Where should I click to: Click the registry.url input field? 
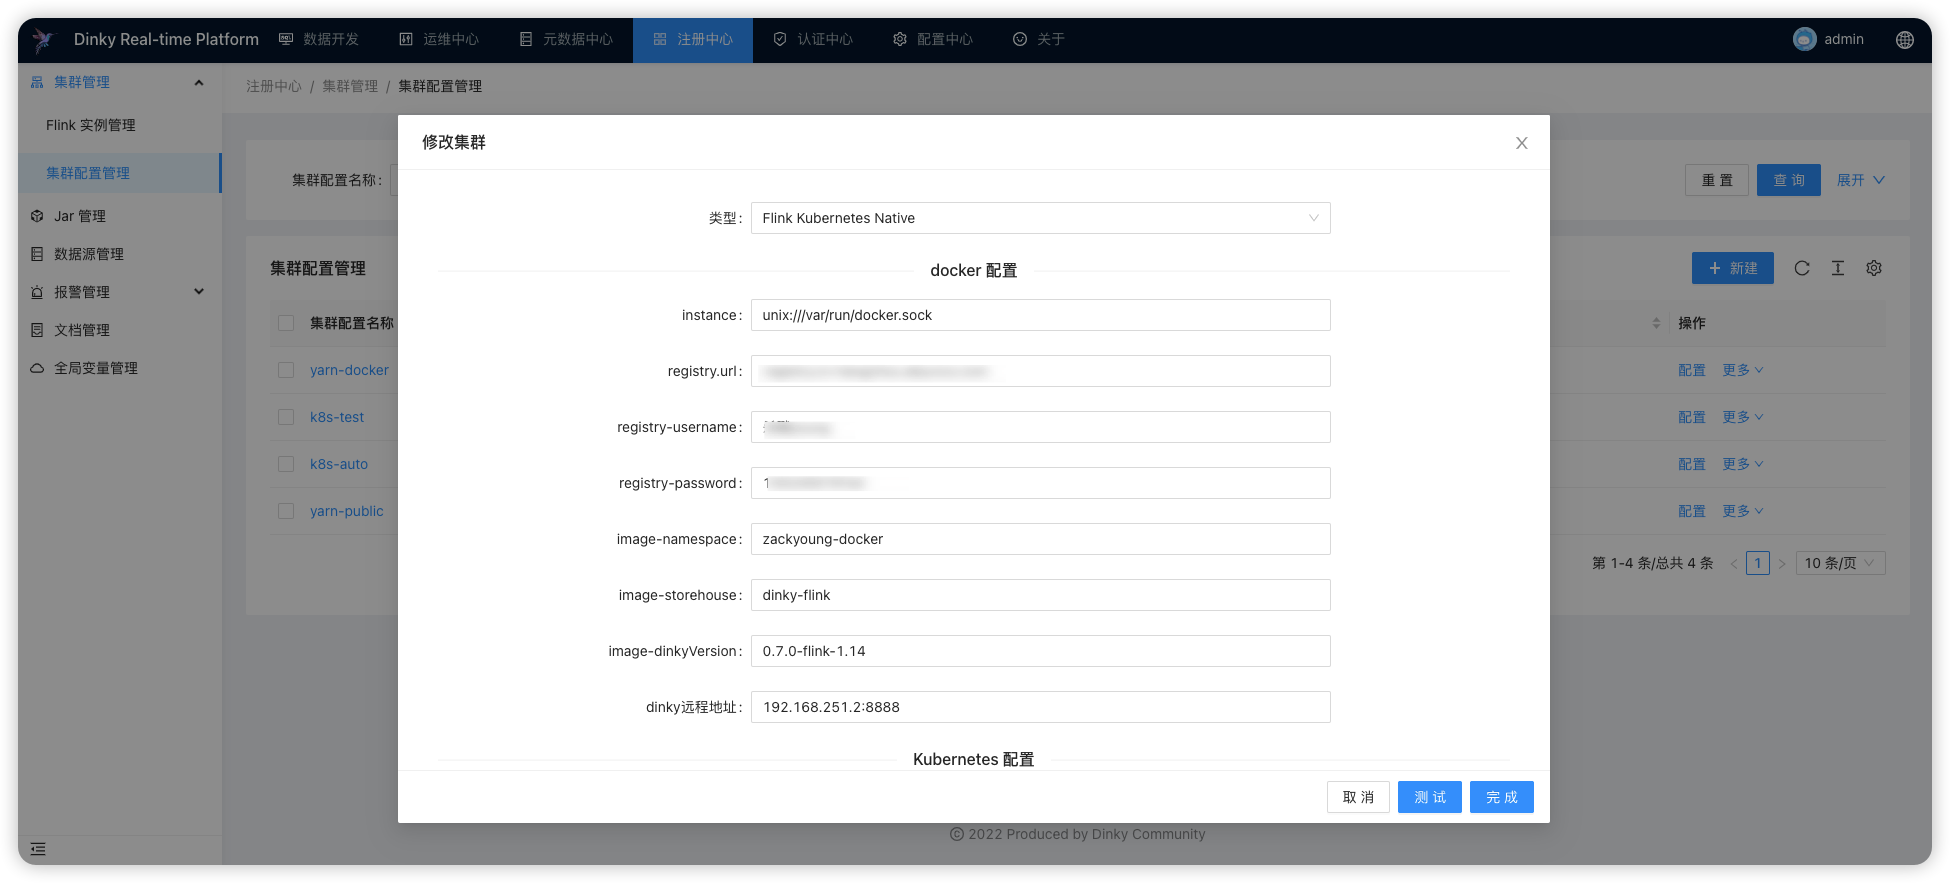(1040, 371)
